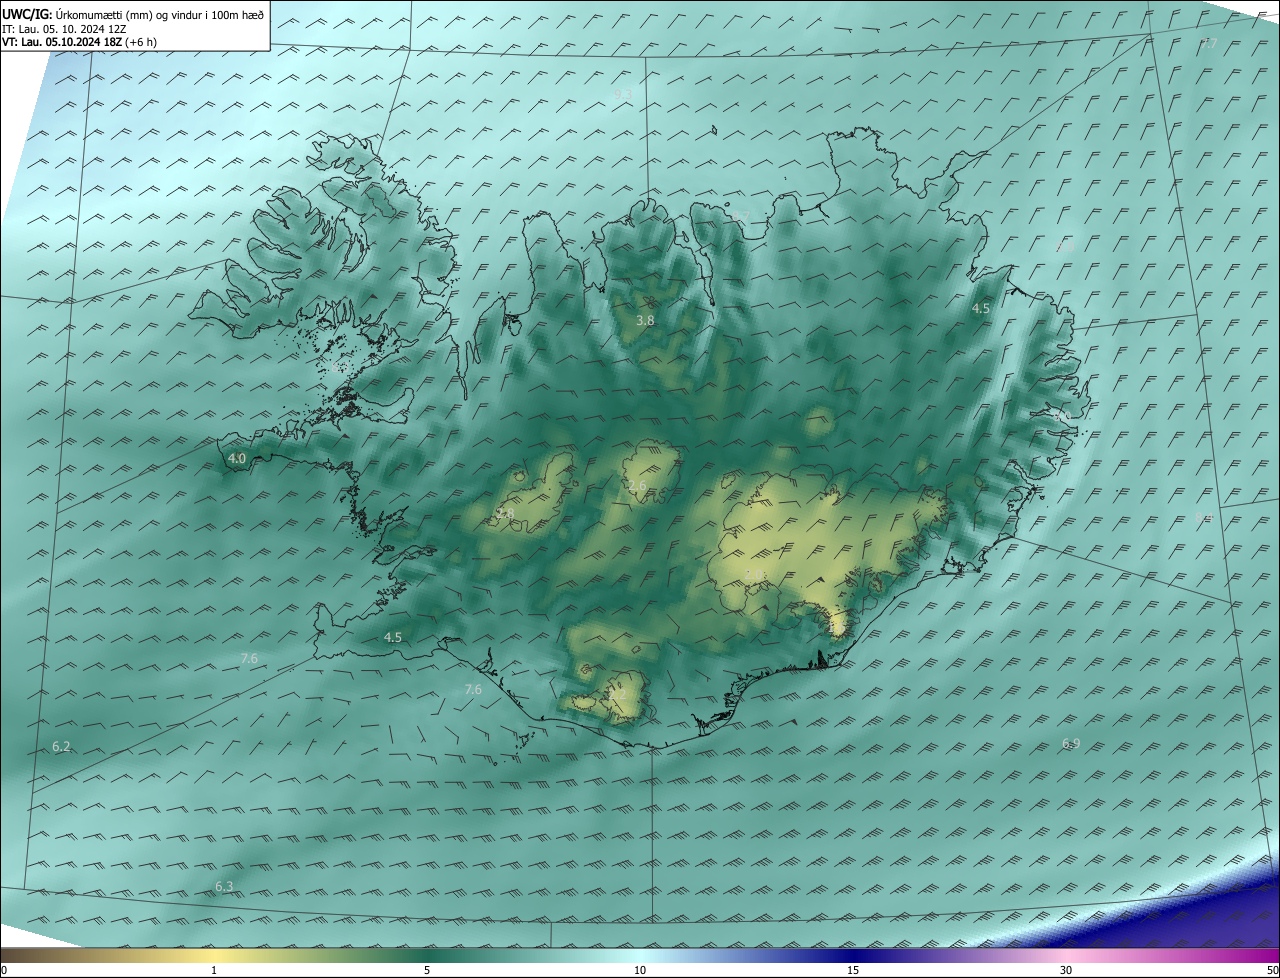Click the colorbar tick label "5"

[427, 971]
